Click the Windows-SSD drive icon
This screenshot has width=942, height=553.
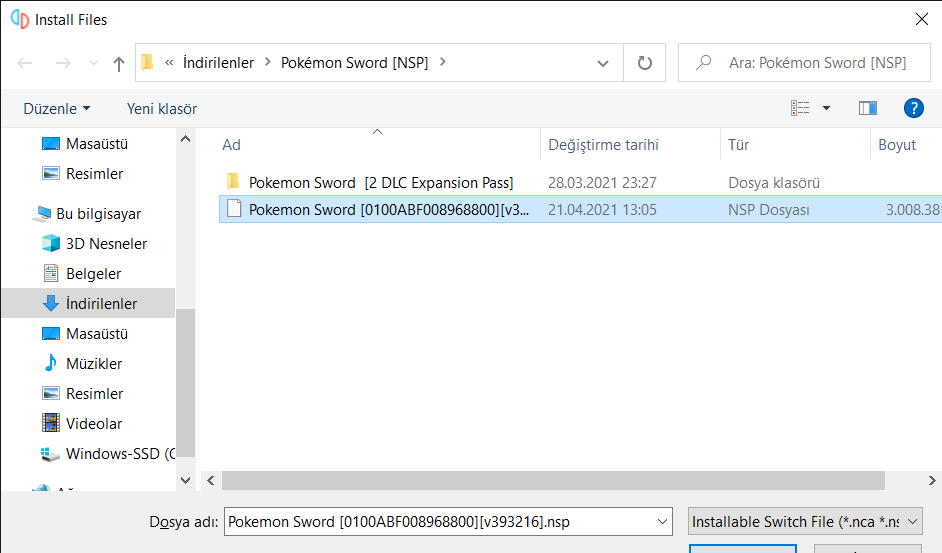coord(50,454)
